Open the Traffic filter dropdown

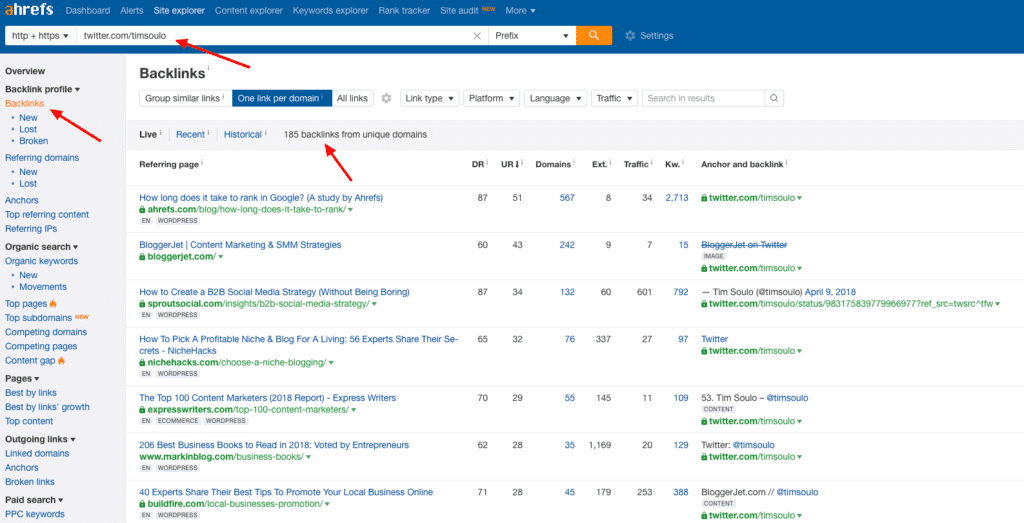point(615,99)
